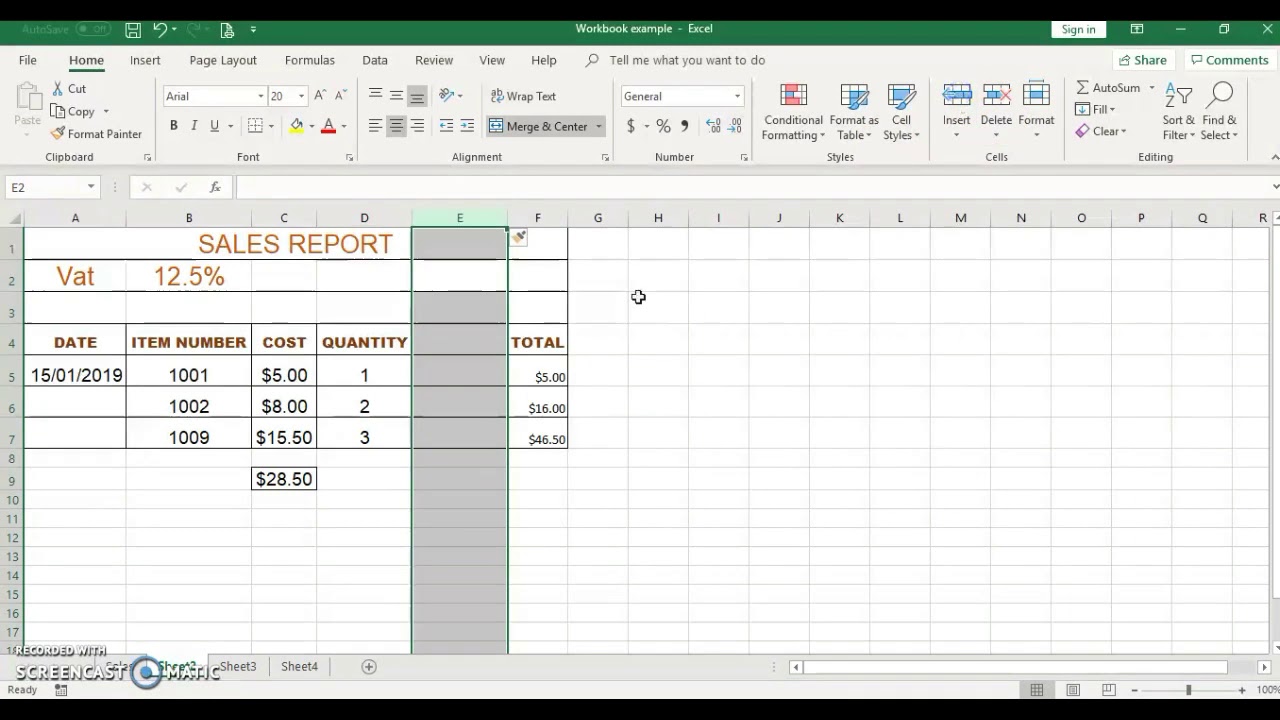1280x720 pixels.
Task: Toggle Bold formatting
Action: (x=174, y=126)
